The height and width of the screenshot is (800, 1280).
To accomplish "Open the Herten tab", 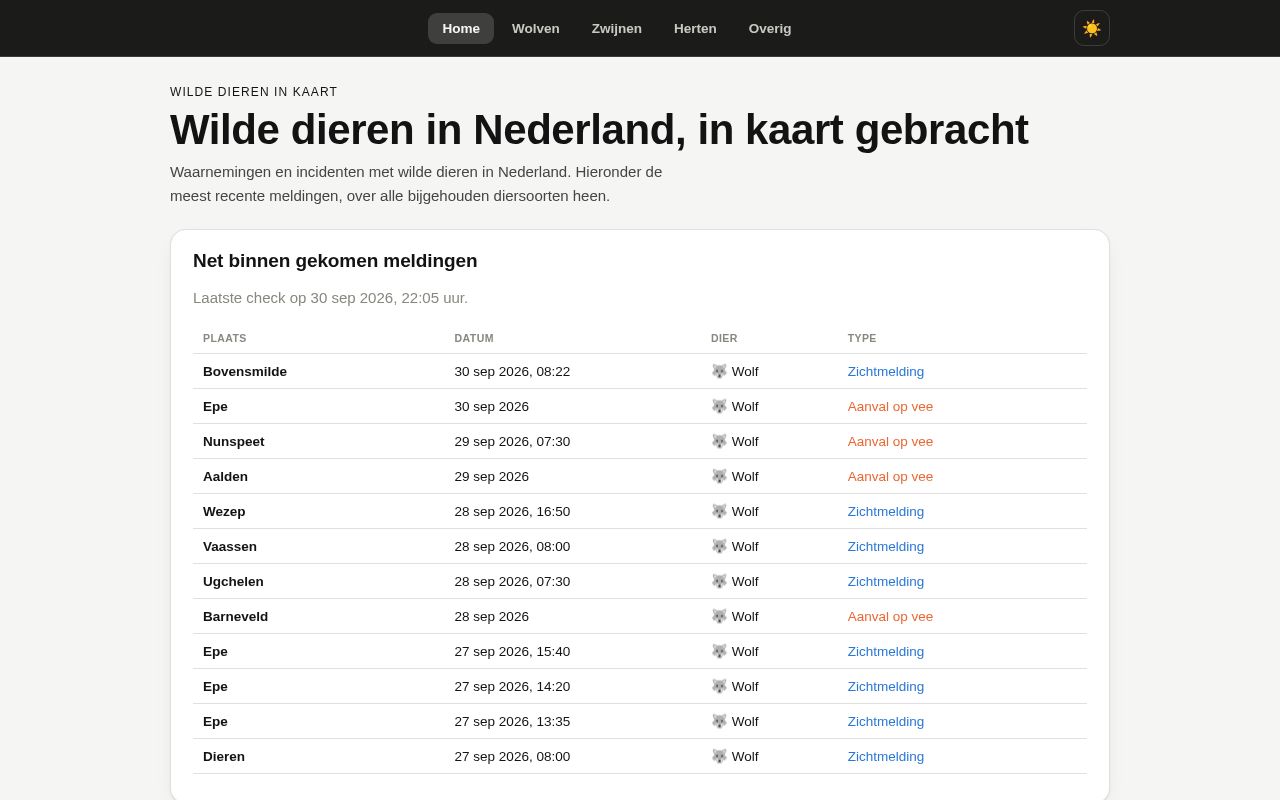I will tap(695, 28).
